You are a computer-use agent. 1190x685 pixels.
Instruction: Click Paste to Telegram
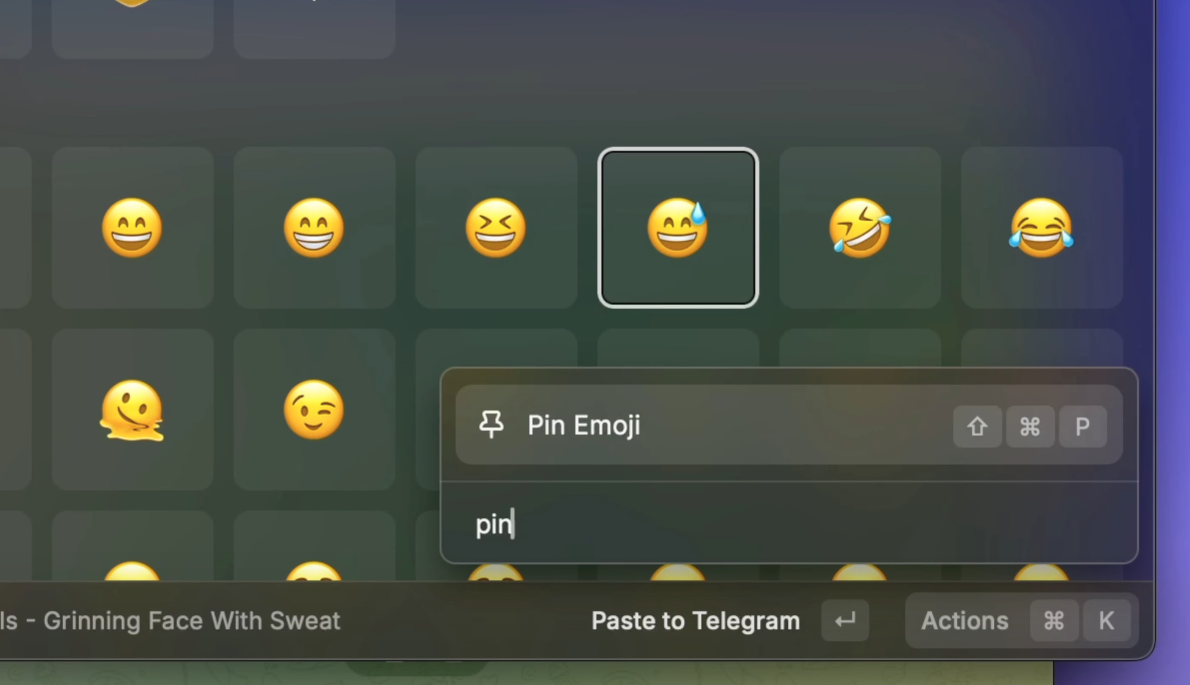pos(695,621)
